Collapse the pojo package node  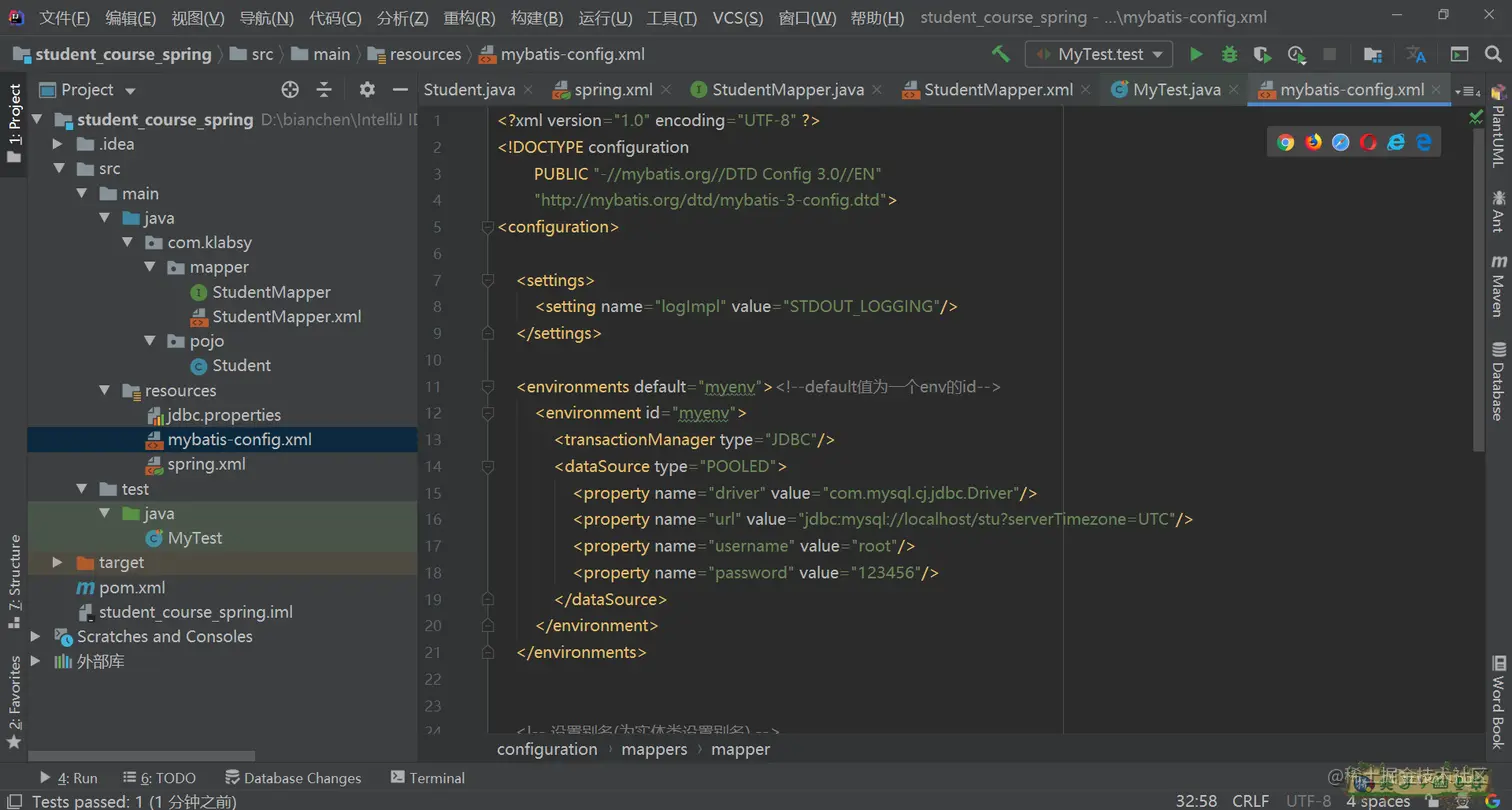point(150,341)
